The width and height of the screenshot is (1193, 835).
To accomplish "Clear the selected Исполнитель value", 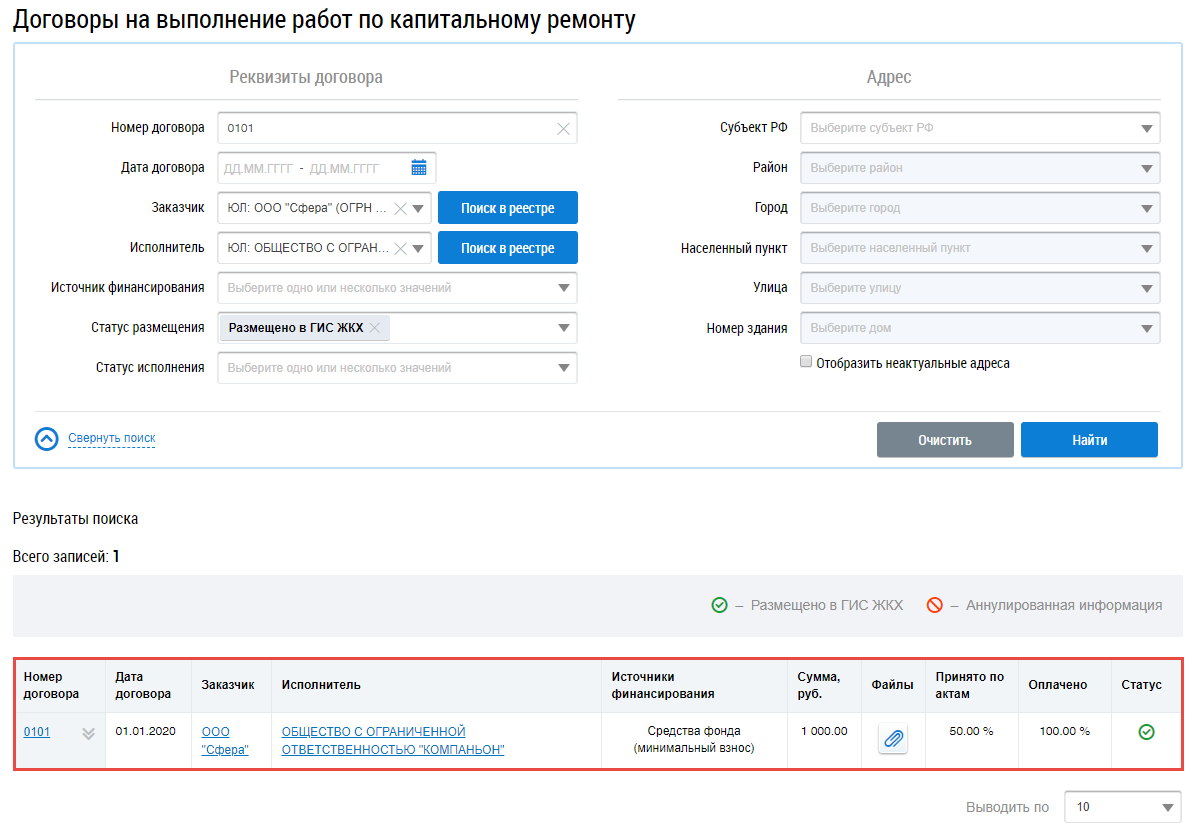I will (400, 249).
